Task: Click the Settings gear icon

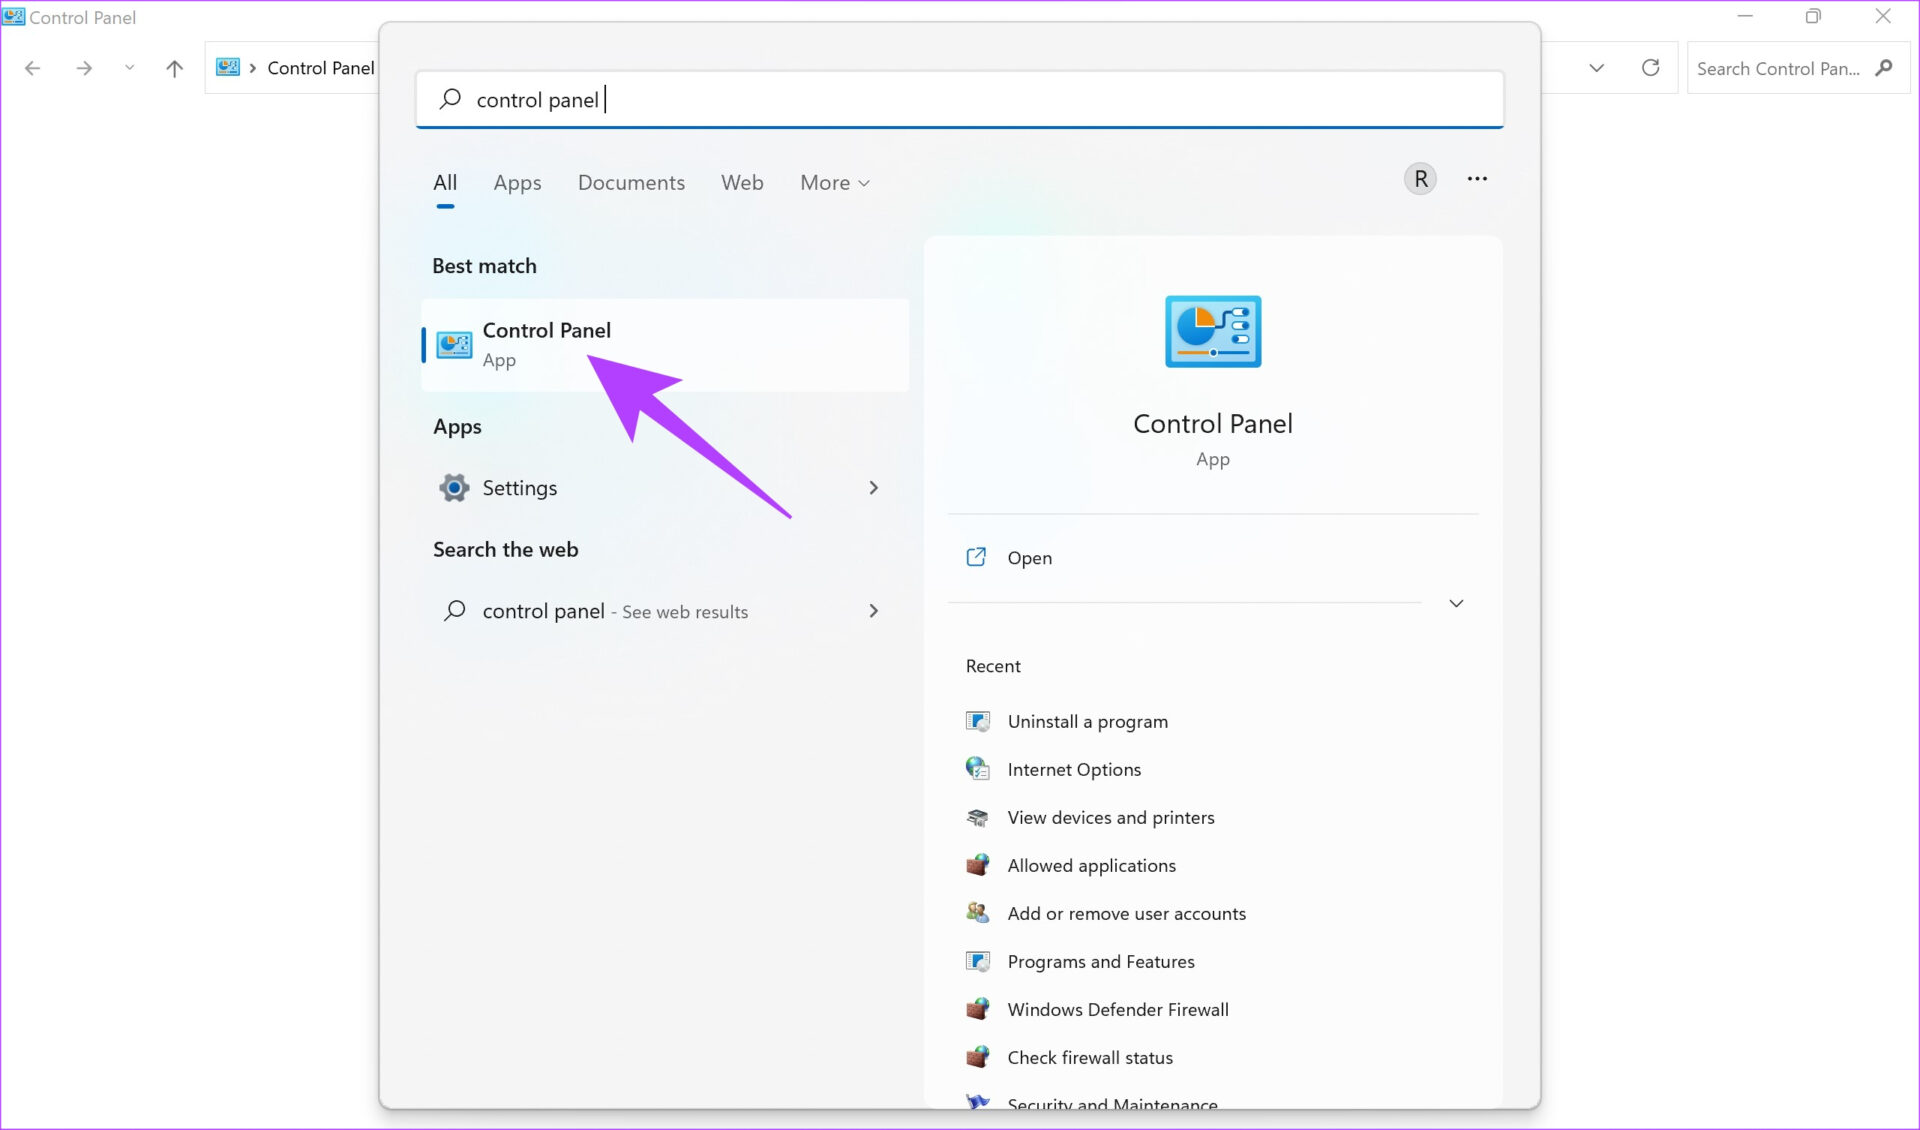Action: pyautogui.click(x=454, y=488)
